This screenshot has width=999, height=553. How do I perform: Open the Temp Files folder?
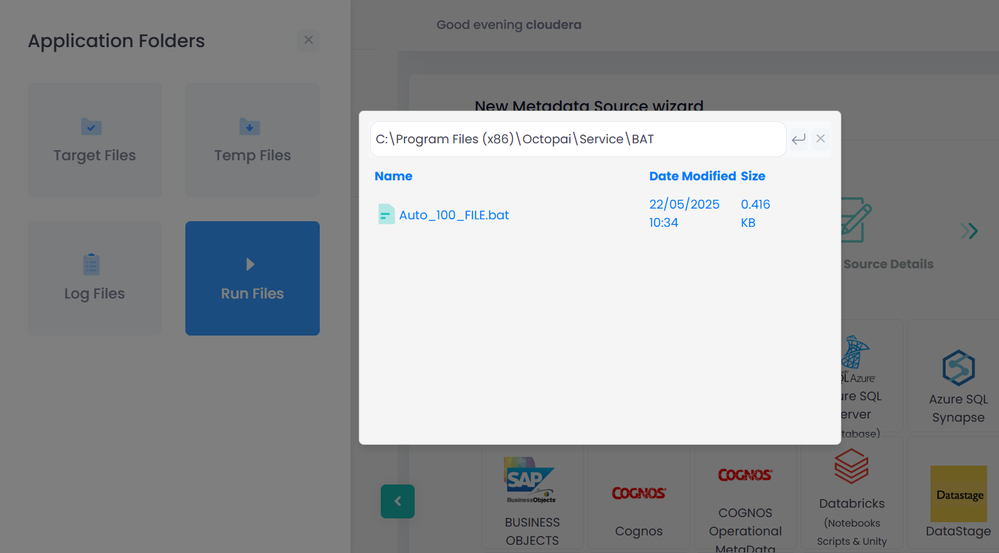coord(252,140)
